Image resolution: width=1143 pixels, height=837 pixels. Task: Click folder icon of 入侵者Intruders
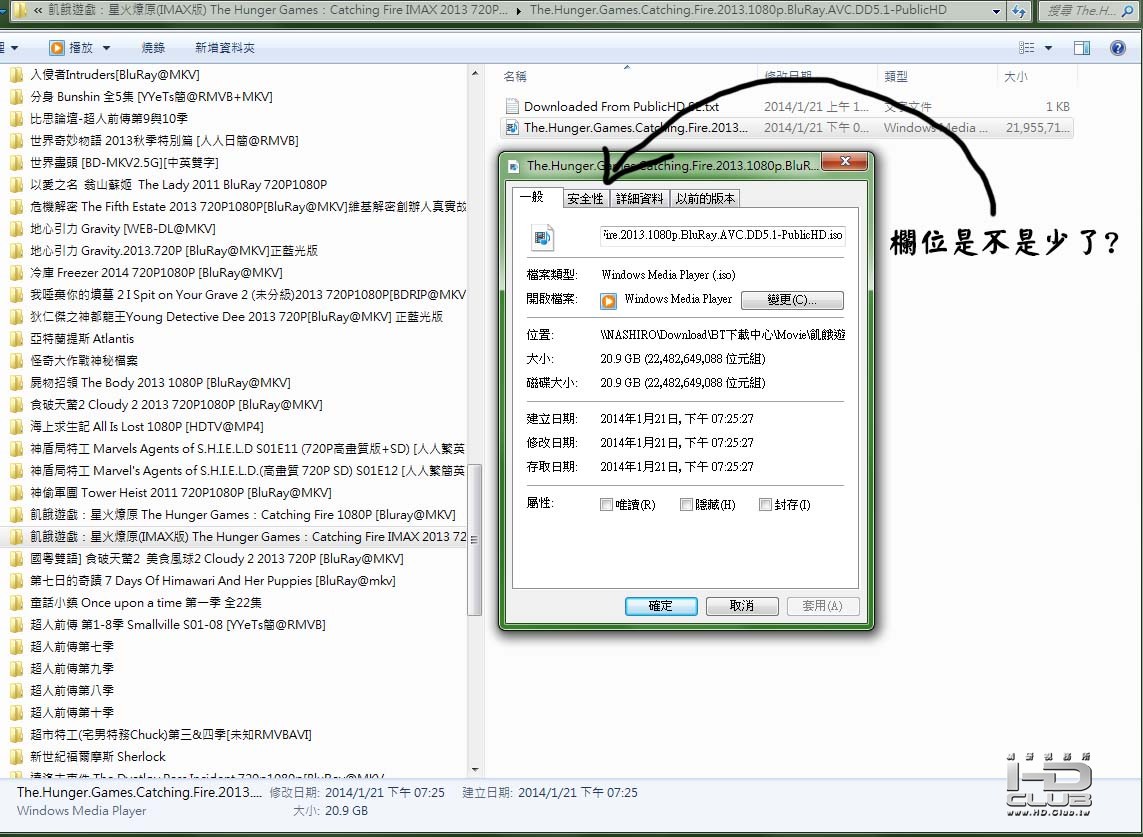(16, 74)
